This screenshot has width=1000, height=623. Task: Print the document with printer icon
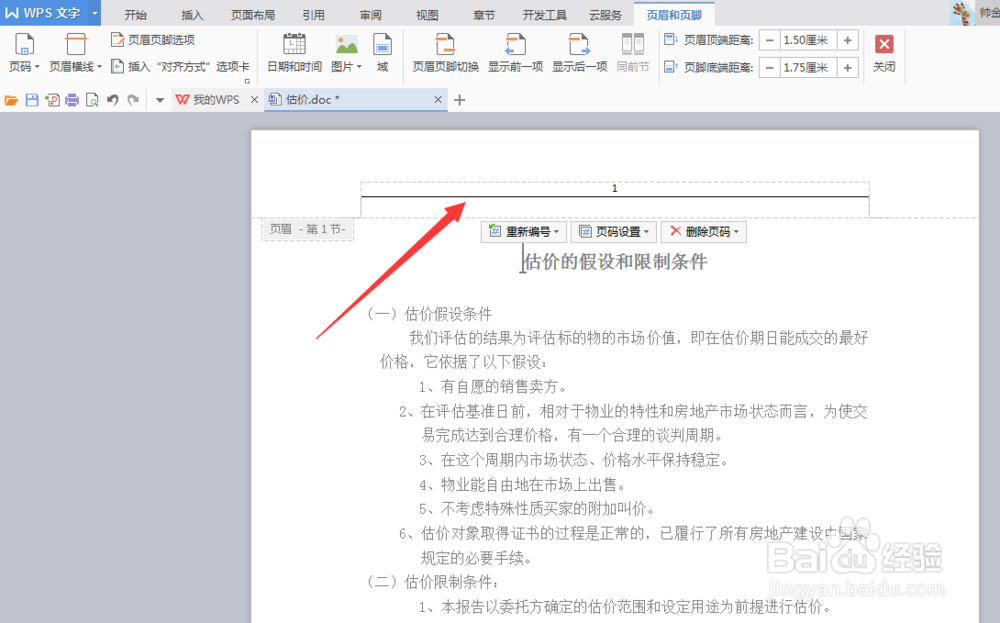[72, 100]
